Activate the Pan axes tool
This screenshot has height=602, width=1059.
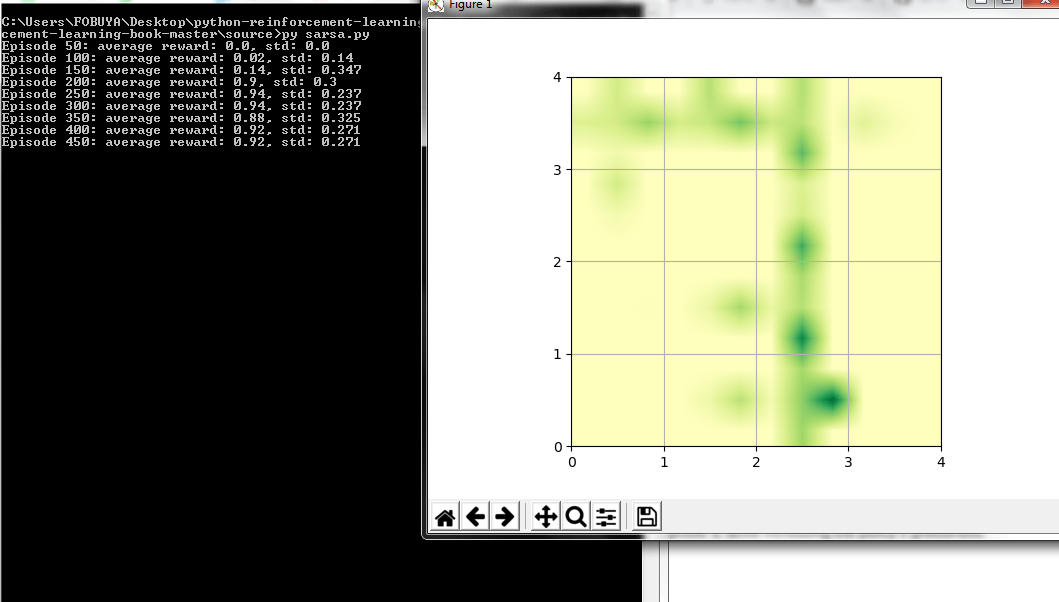[x=546, y=518]
